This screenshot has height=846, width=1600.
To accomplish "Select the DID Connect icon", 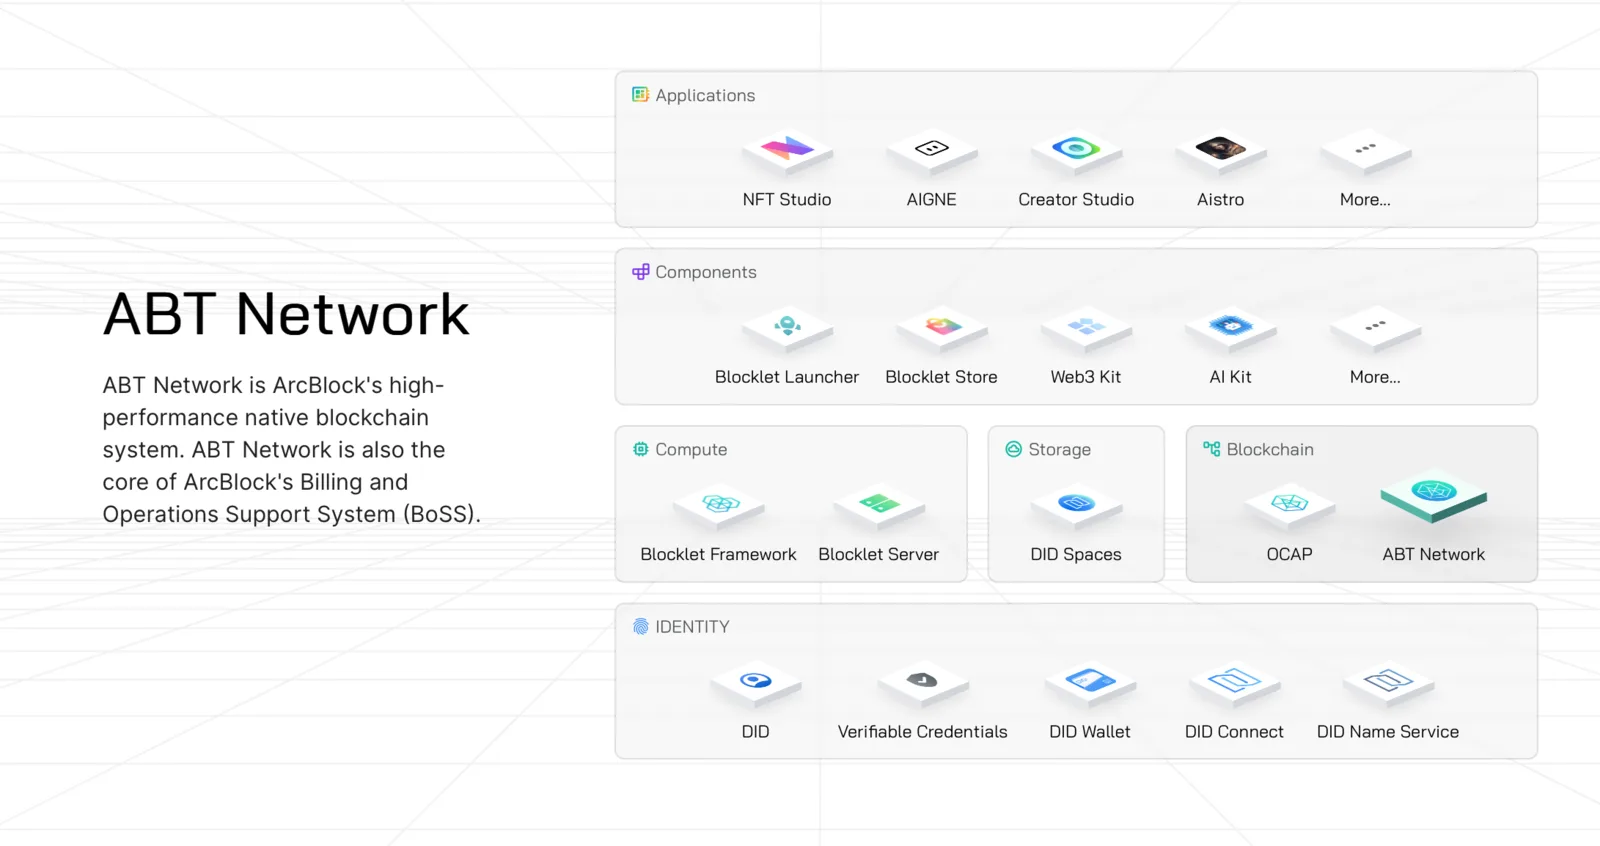I will 1234,684.
